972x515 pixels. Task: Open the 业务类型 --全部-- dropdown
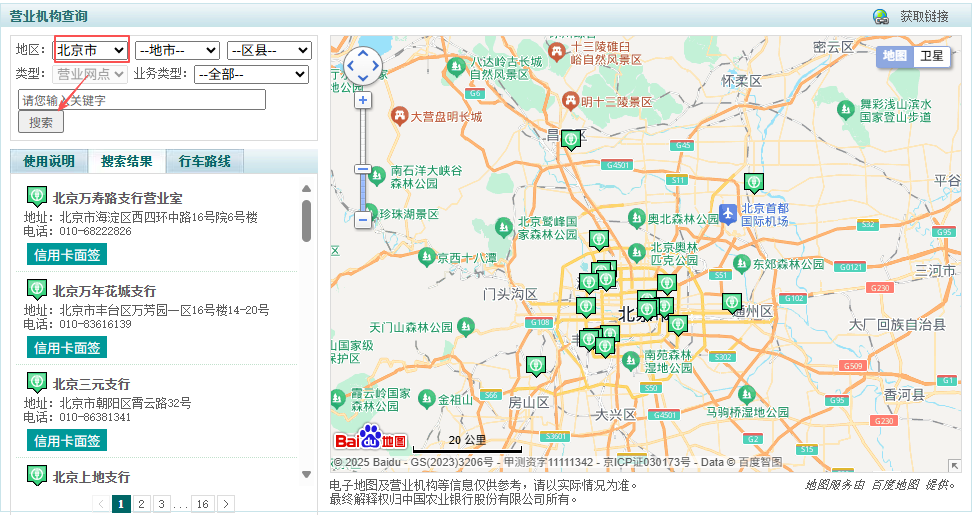[x=251, y=74]
